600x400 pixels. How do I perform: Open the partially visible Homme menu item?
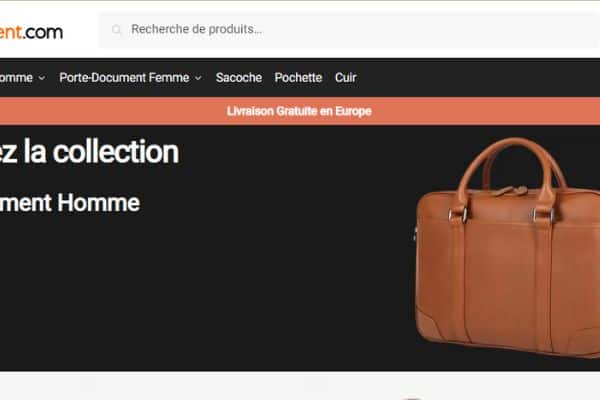[x=16, y=78]
